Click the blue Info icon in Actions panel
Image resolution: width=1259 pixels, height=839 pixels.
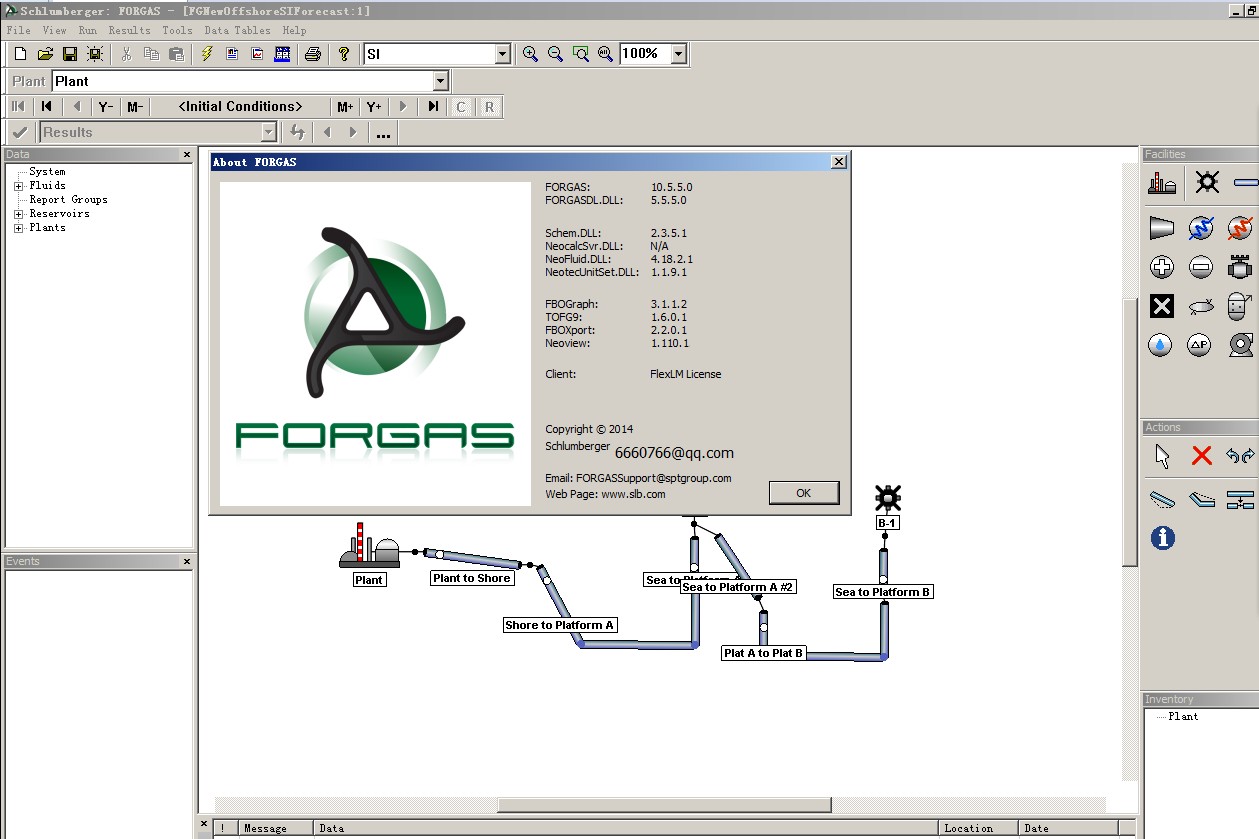(x=1161, y=537)
